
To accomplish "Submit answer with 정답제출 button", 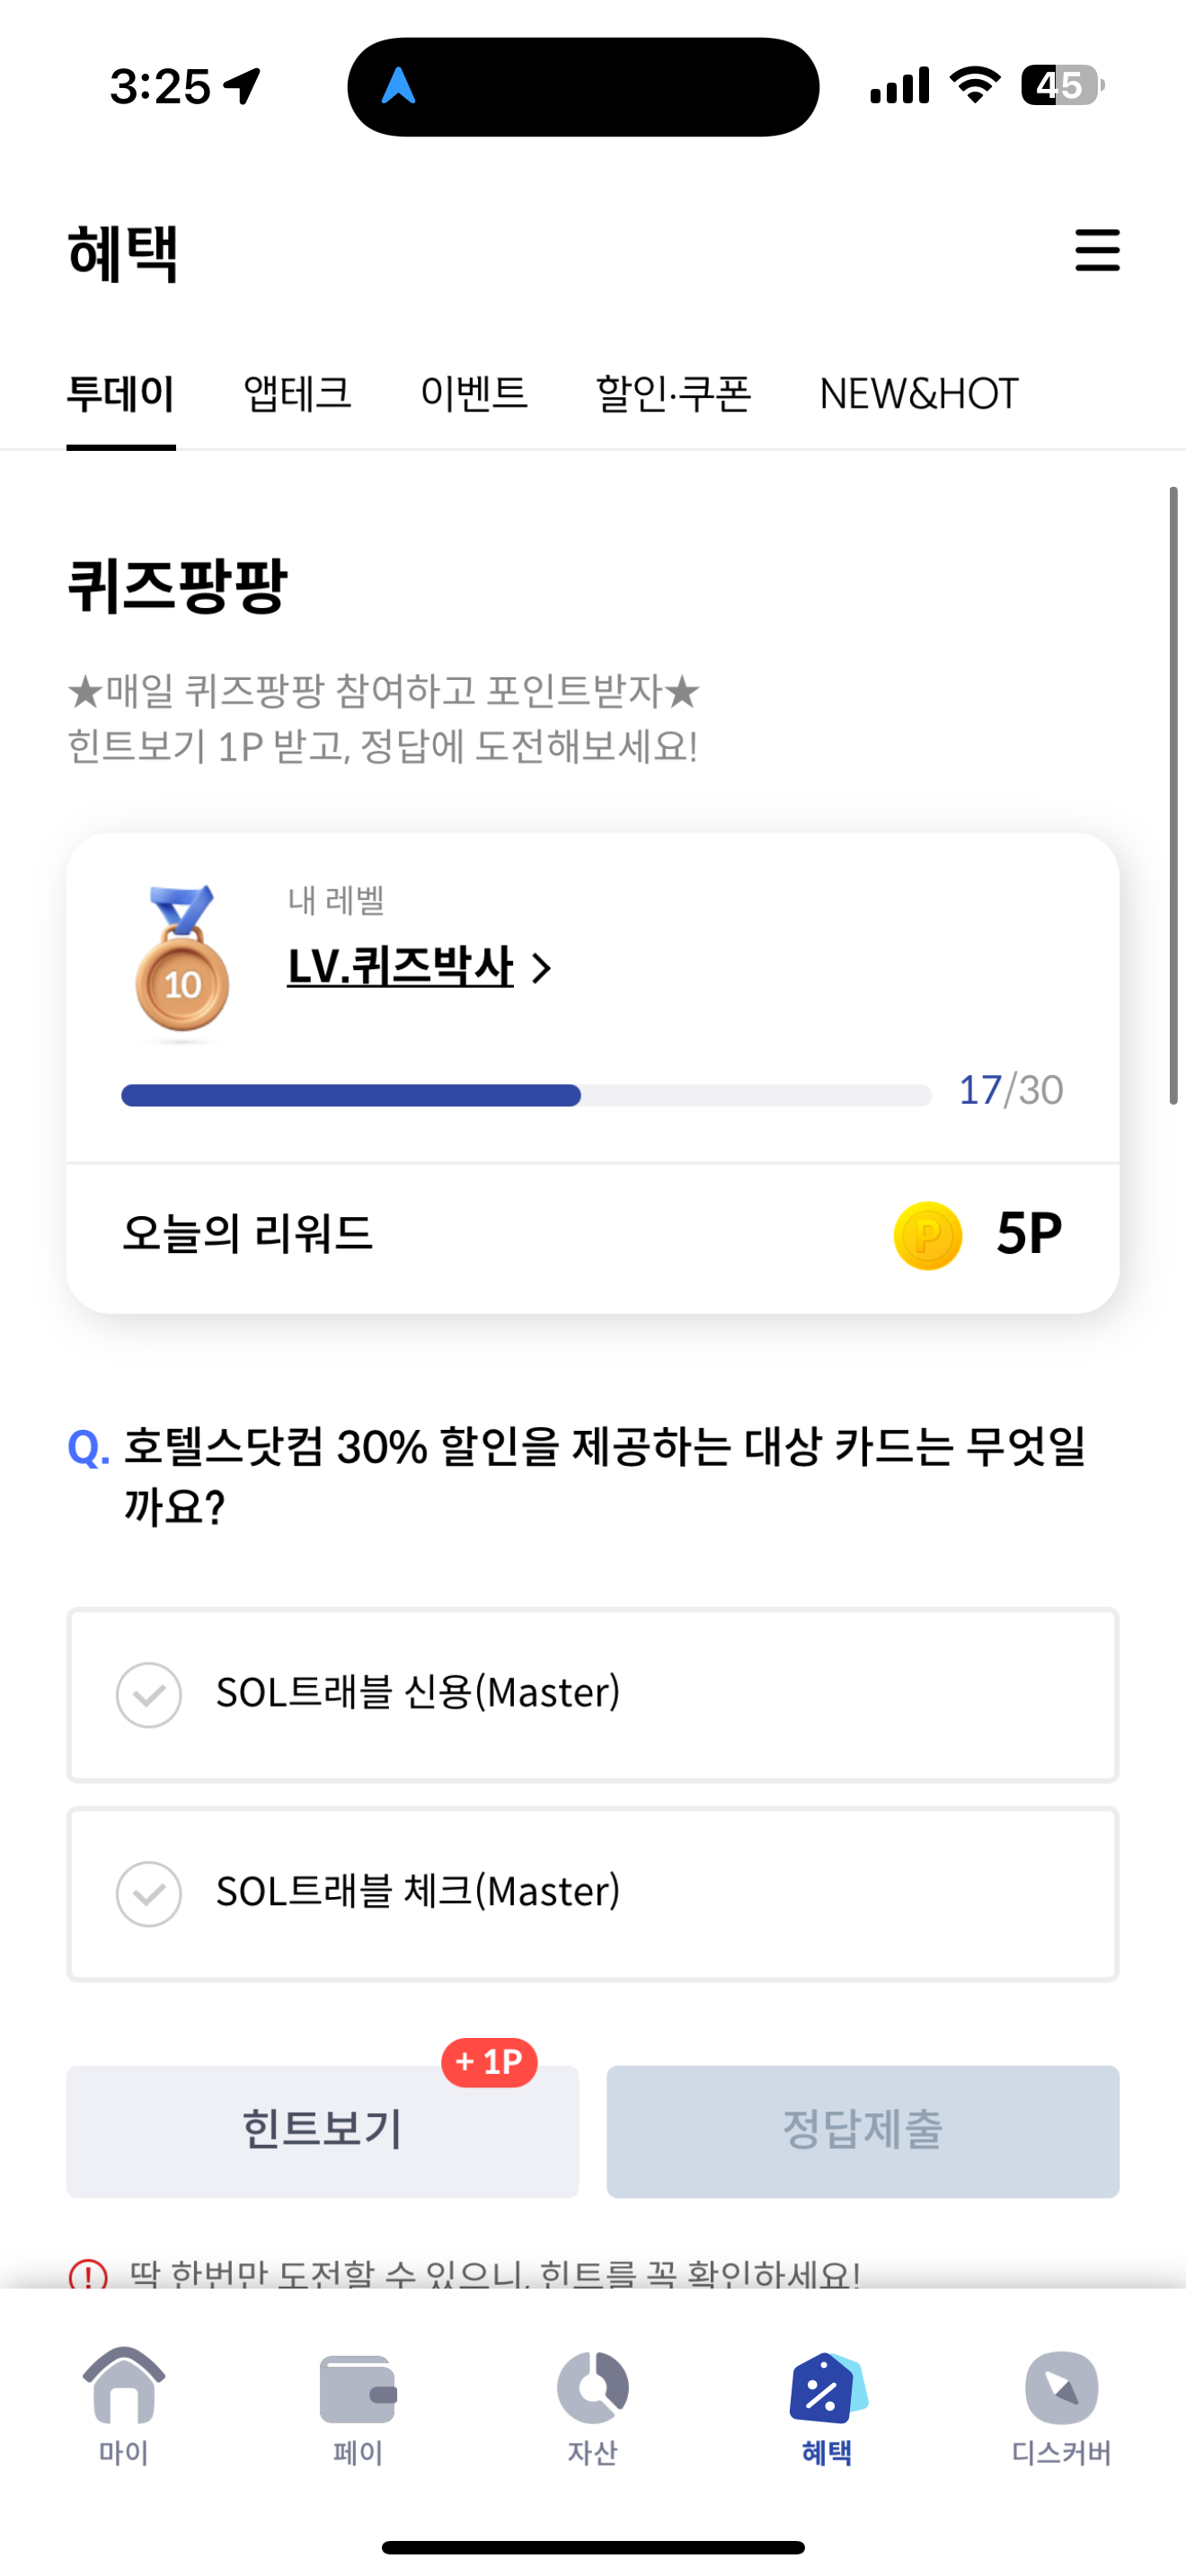I will [x=862, y=2131].
